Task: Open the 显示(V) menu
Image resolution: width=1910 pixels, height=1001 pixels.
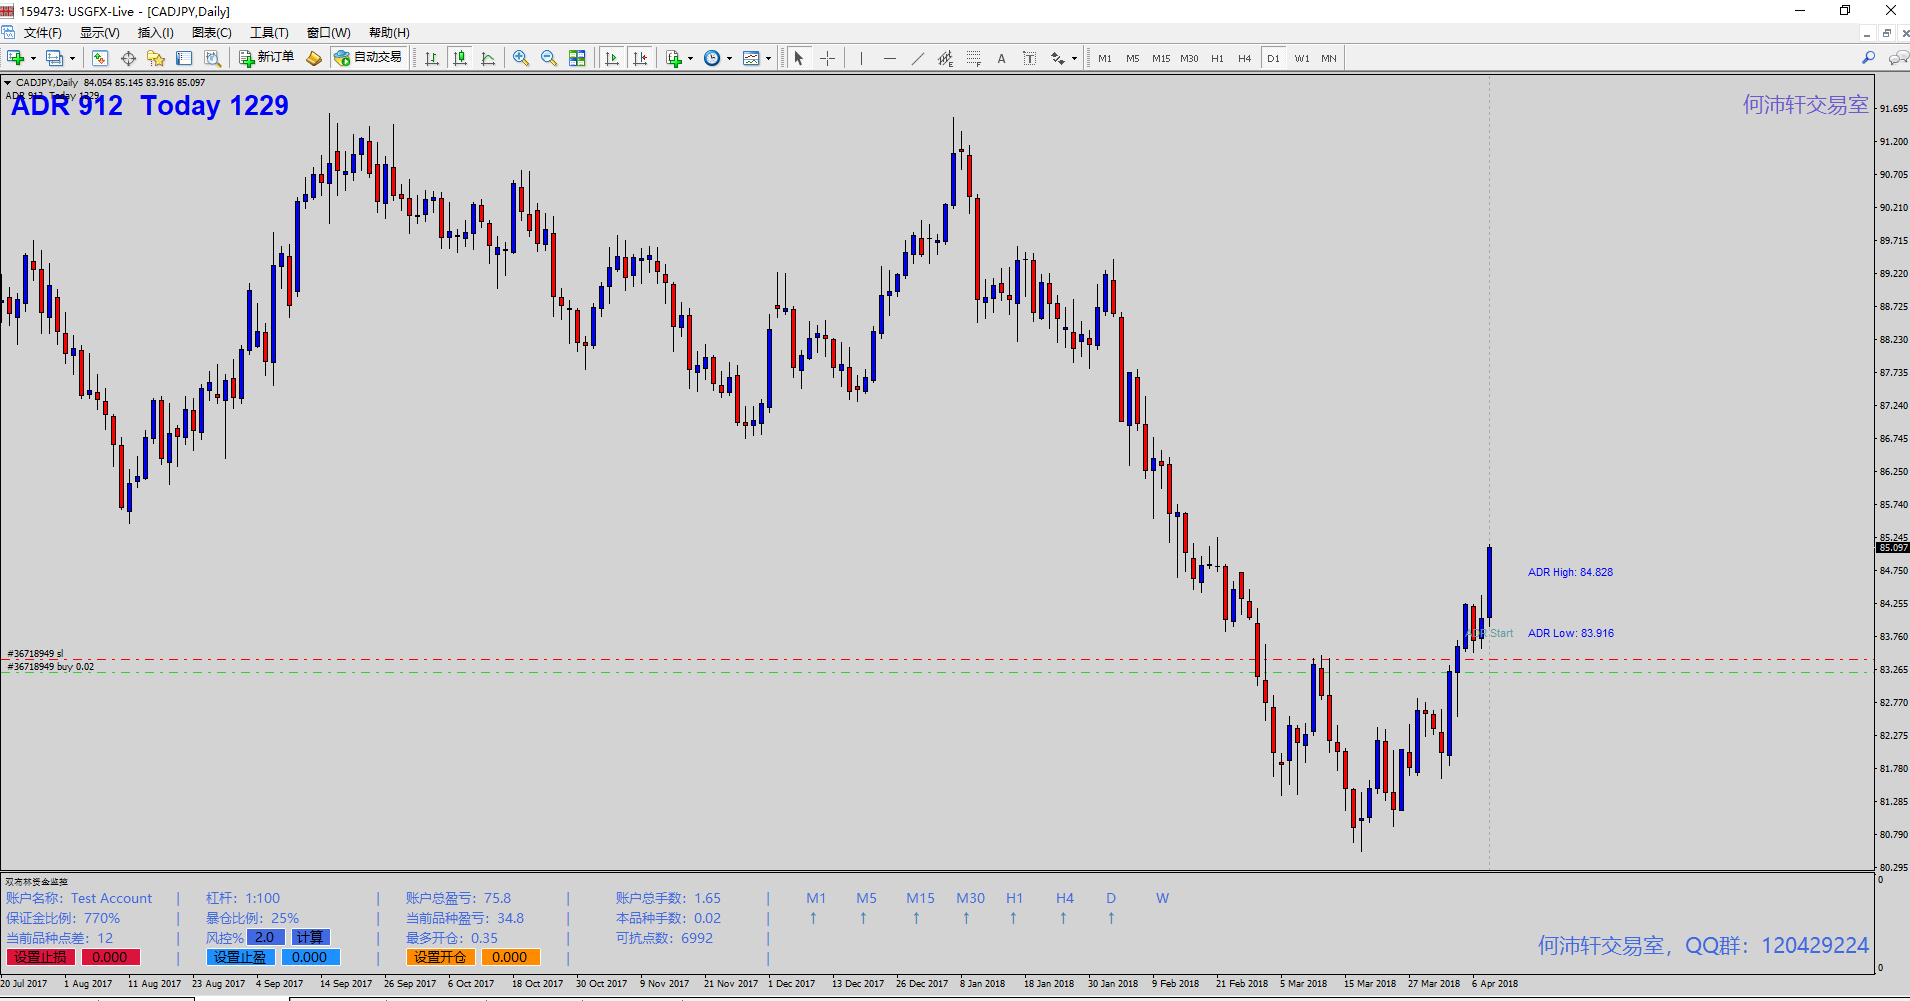Action: pos(100,33)
